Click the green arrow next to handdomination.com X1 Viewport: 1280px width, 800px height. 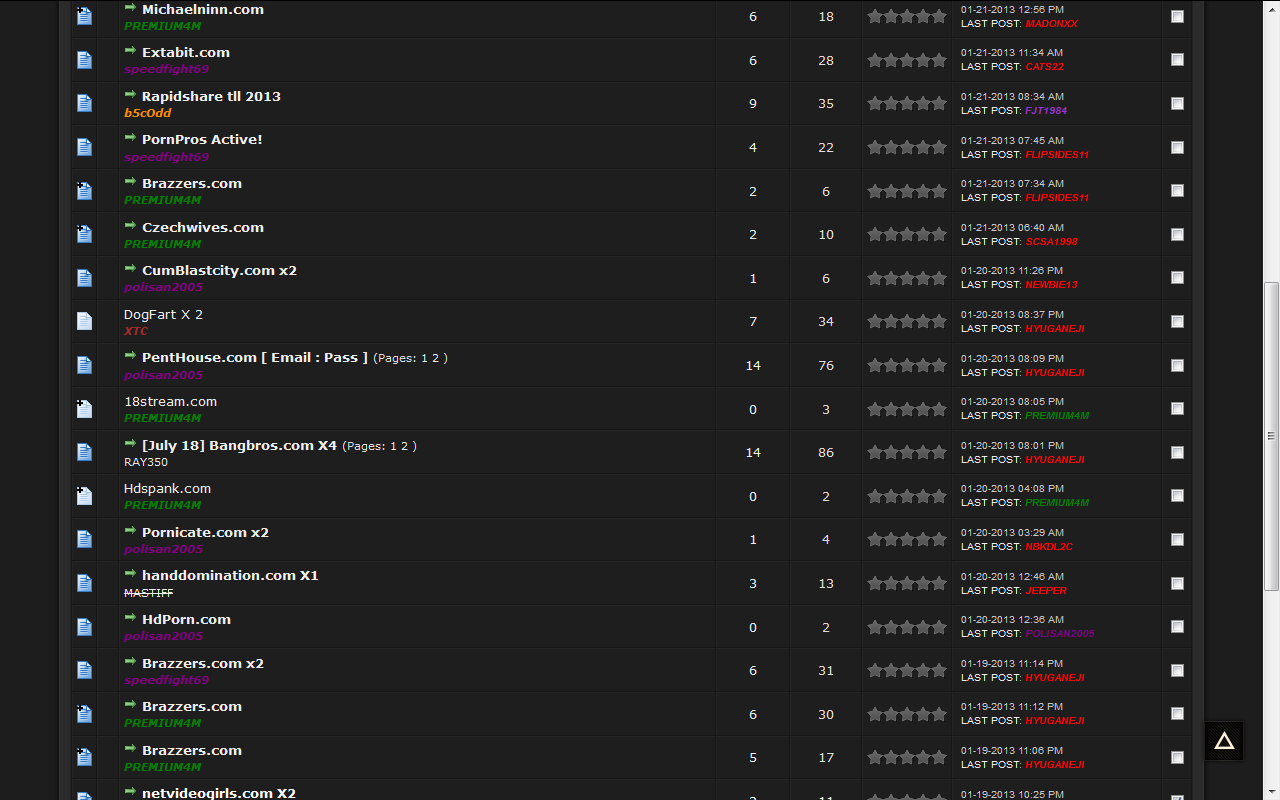[x=130, y=574]
